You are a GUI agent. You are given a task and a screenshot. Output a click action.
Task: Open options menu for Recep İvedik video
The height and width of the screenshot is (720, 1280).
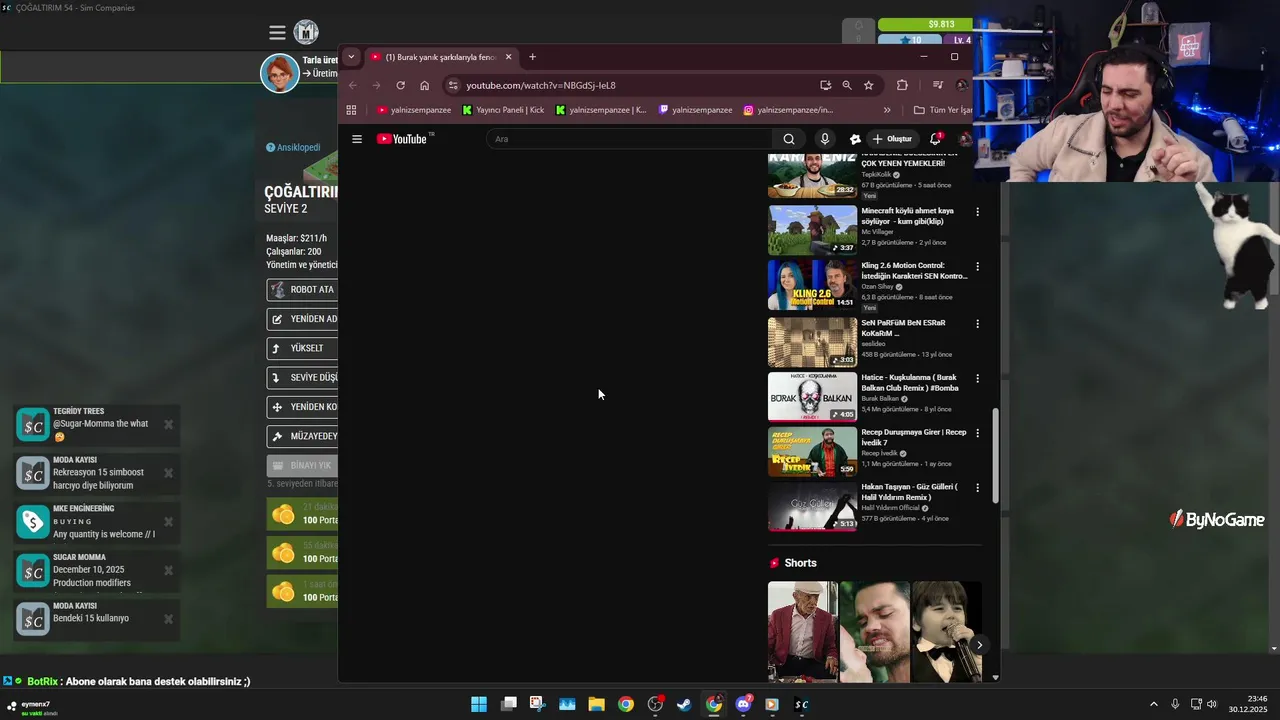click(977, 433)
